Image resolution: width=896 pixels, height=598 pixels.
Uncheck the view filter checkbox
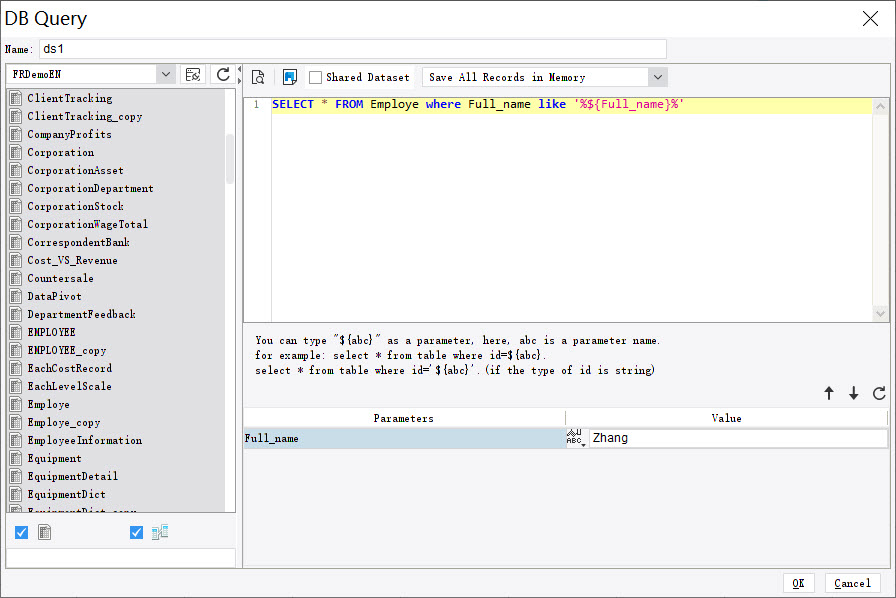pyautogui.click(x=136, y=532)
